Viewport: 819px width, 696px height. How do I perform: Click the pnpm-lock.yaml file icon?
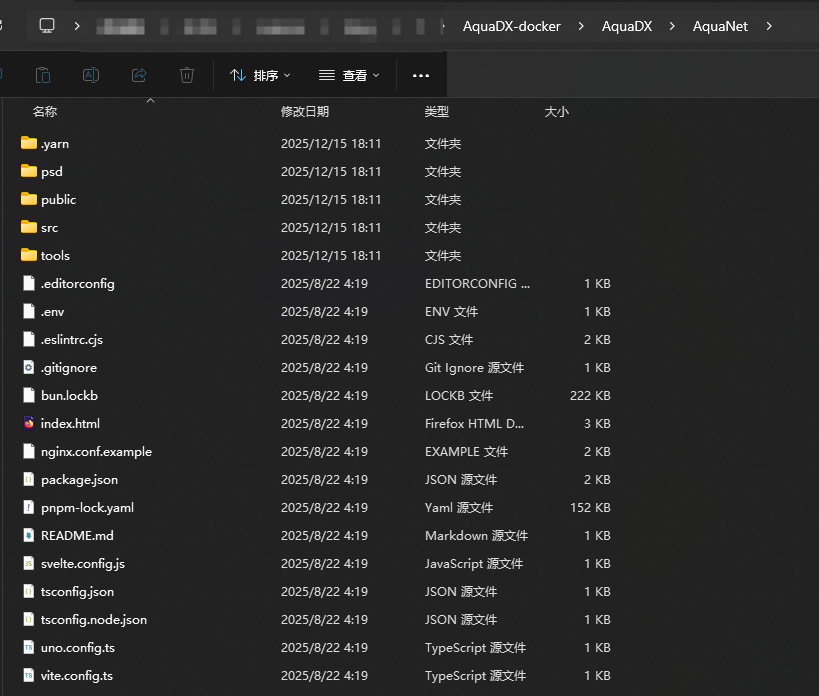[29, 507]
